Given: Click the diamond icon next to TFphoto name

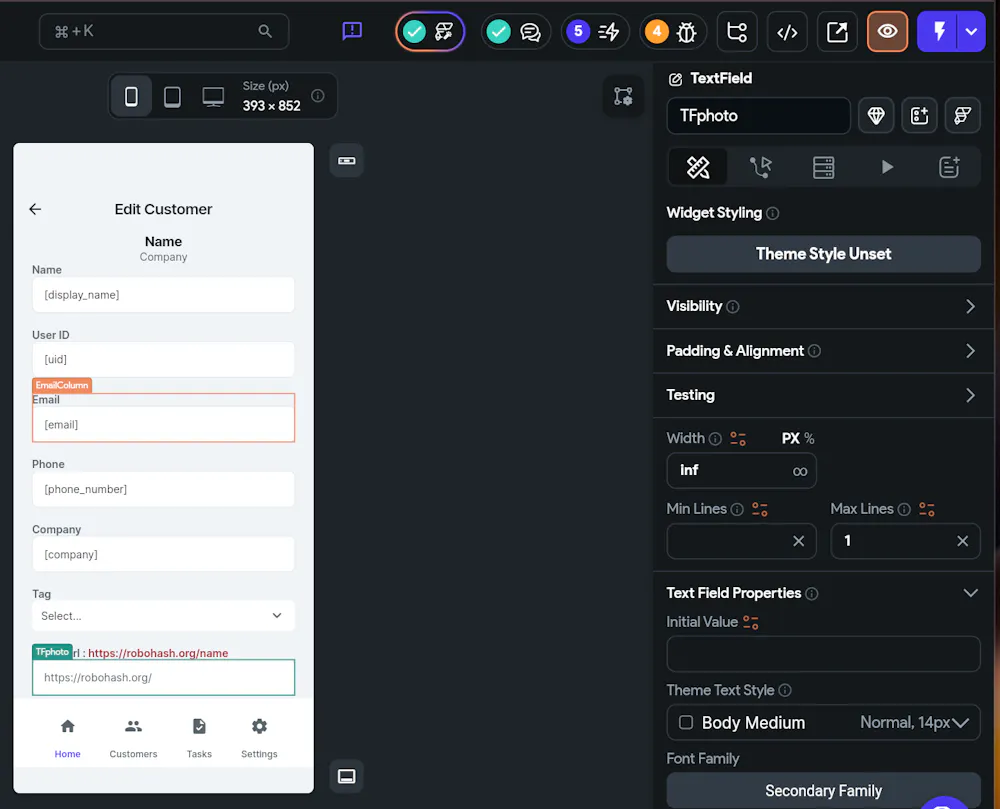Looking at the screenshot, I should pyautogui.click(x=876, y=115).
